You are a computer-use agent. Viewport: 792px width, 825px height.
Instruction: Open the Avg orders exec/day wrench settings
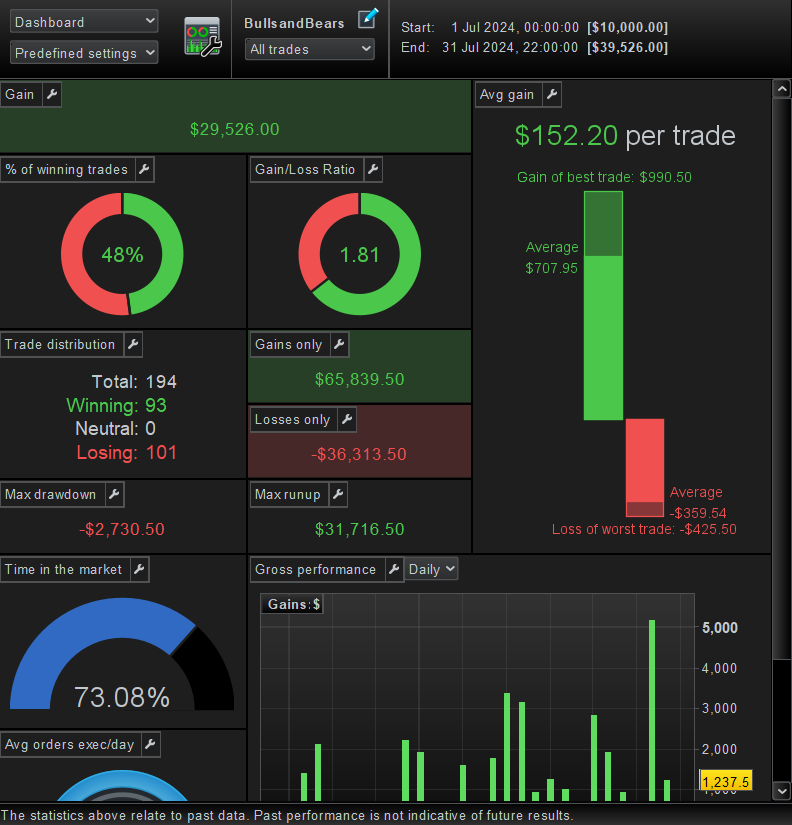pyautogui.click(x=151, y=744)
